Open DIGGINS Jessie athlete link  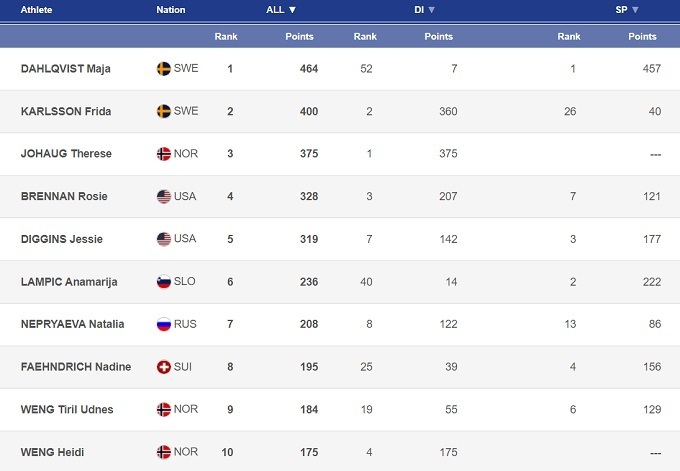(x=62, y=240)
